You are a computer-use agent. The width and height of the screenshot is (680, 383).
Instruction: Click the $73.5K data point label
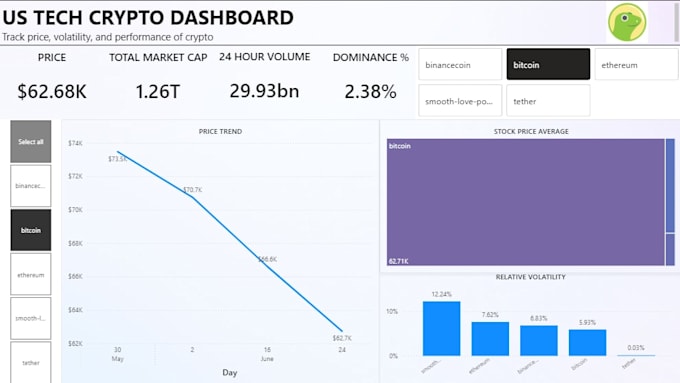(x=117, y=159)
